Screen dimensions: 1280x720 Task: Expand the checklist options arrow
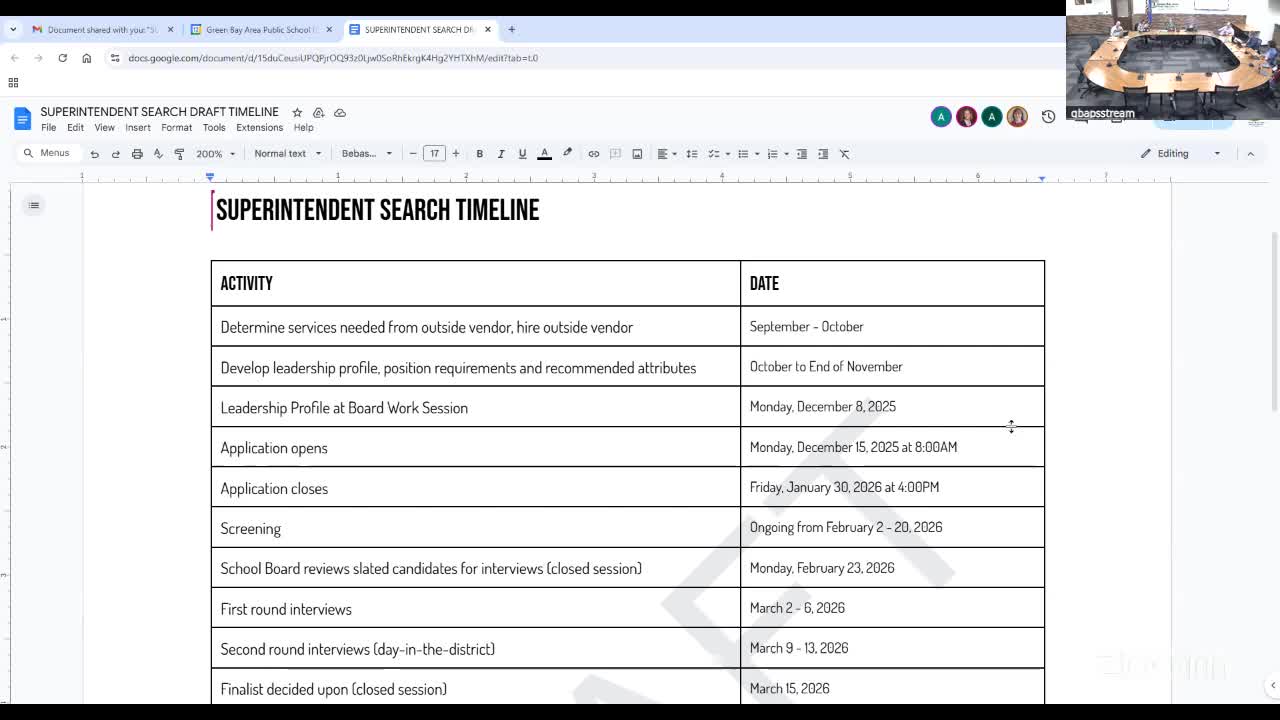(x=728, y=154)
